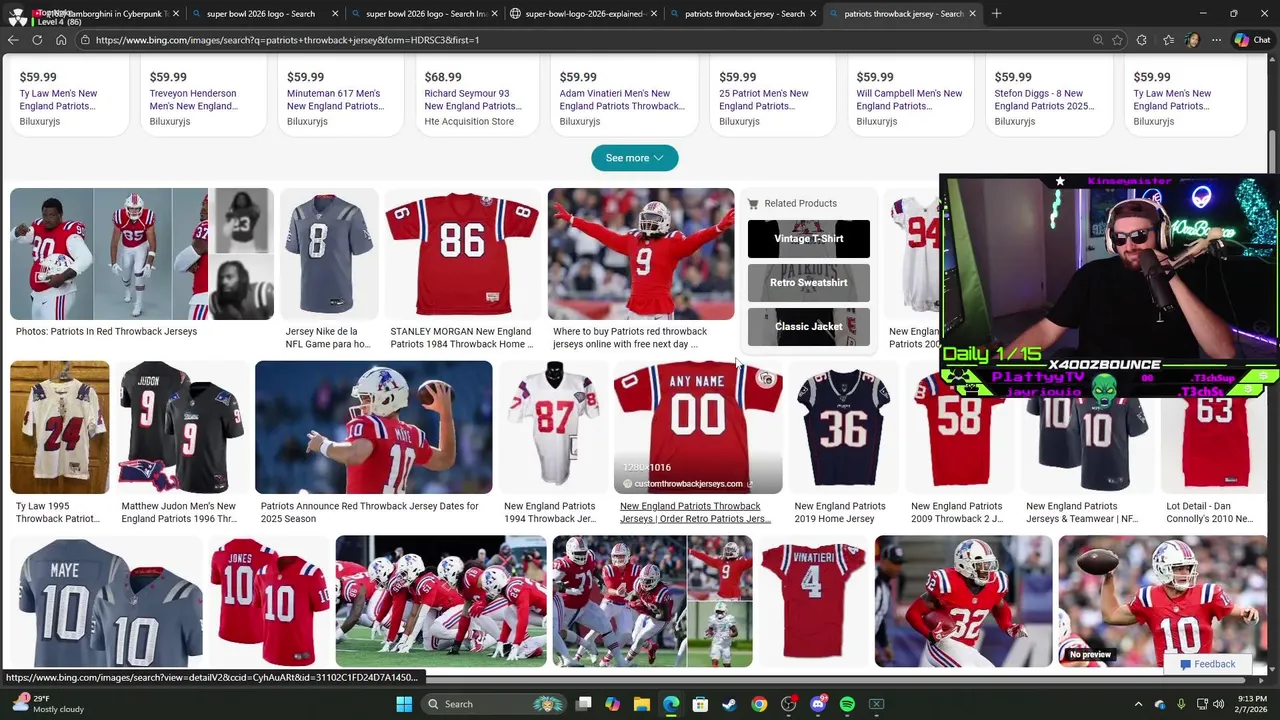The width and height of the screenshot is (1280, 720).
Task: Click the browser address bar URL
Action: (x=287, y=40)
